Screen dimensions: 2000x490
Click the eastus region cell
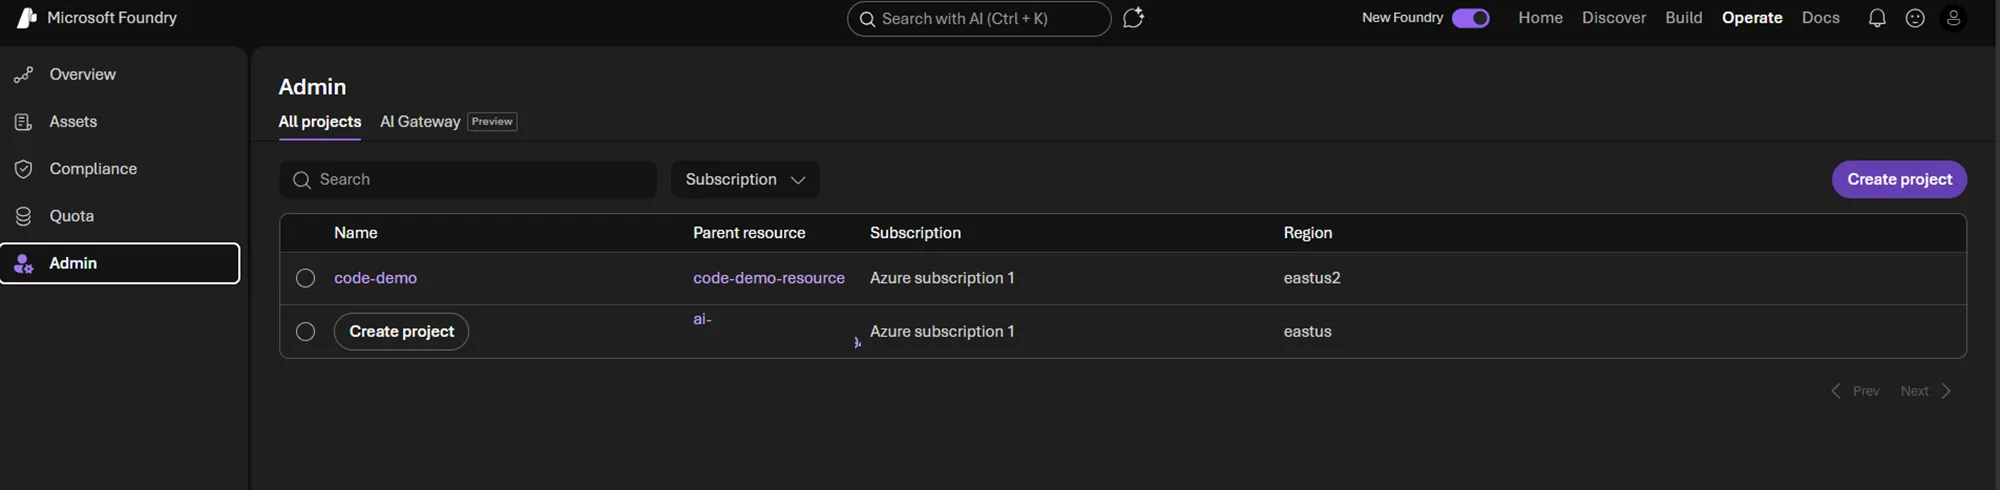click(1308, 332)
